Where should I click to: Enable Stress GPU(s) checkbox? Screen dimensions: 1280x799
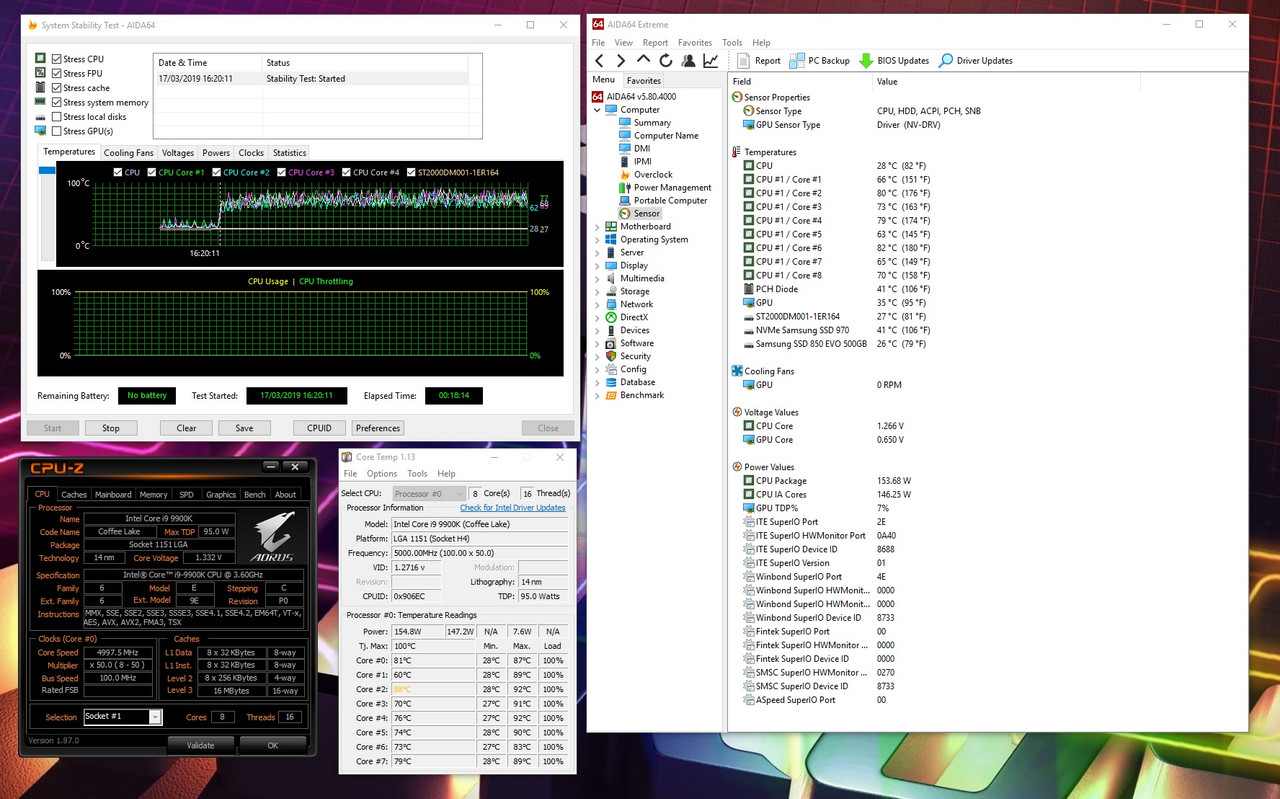(x=57, y=131)
